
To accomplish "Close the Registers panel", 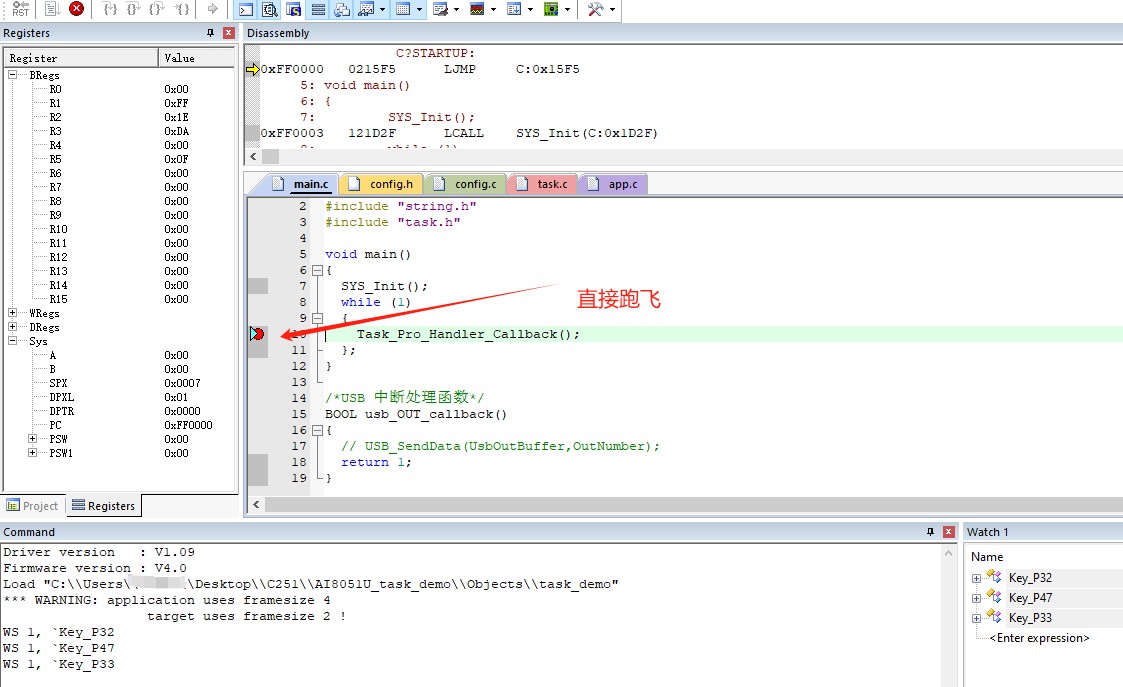I will pyautogui.click(x=229, y=33).
